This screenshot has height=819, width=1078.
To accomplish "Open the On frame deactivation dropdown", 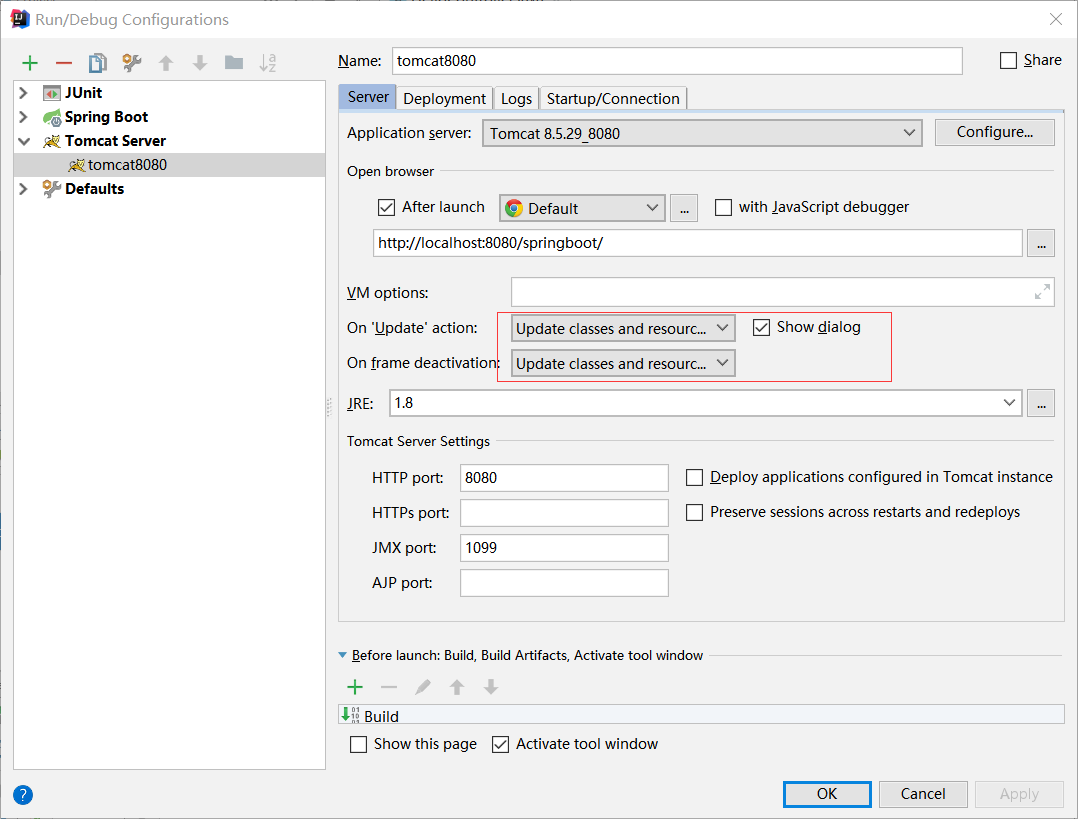I will click(x=623, y=363).
